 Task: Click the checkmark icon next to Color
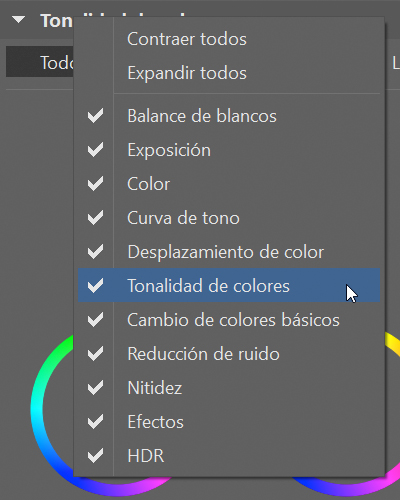pos(95,184)
